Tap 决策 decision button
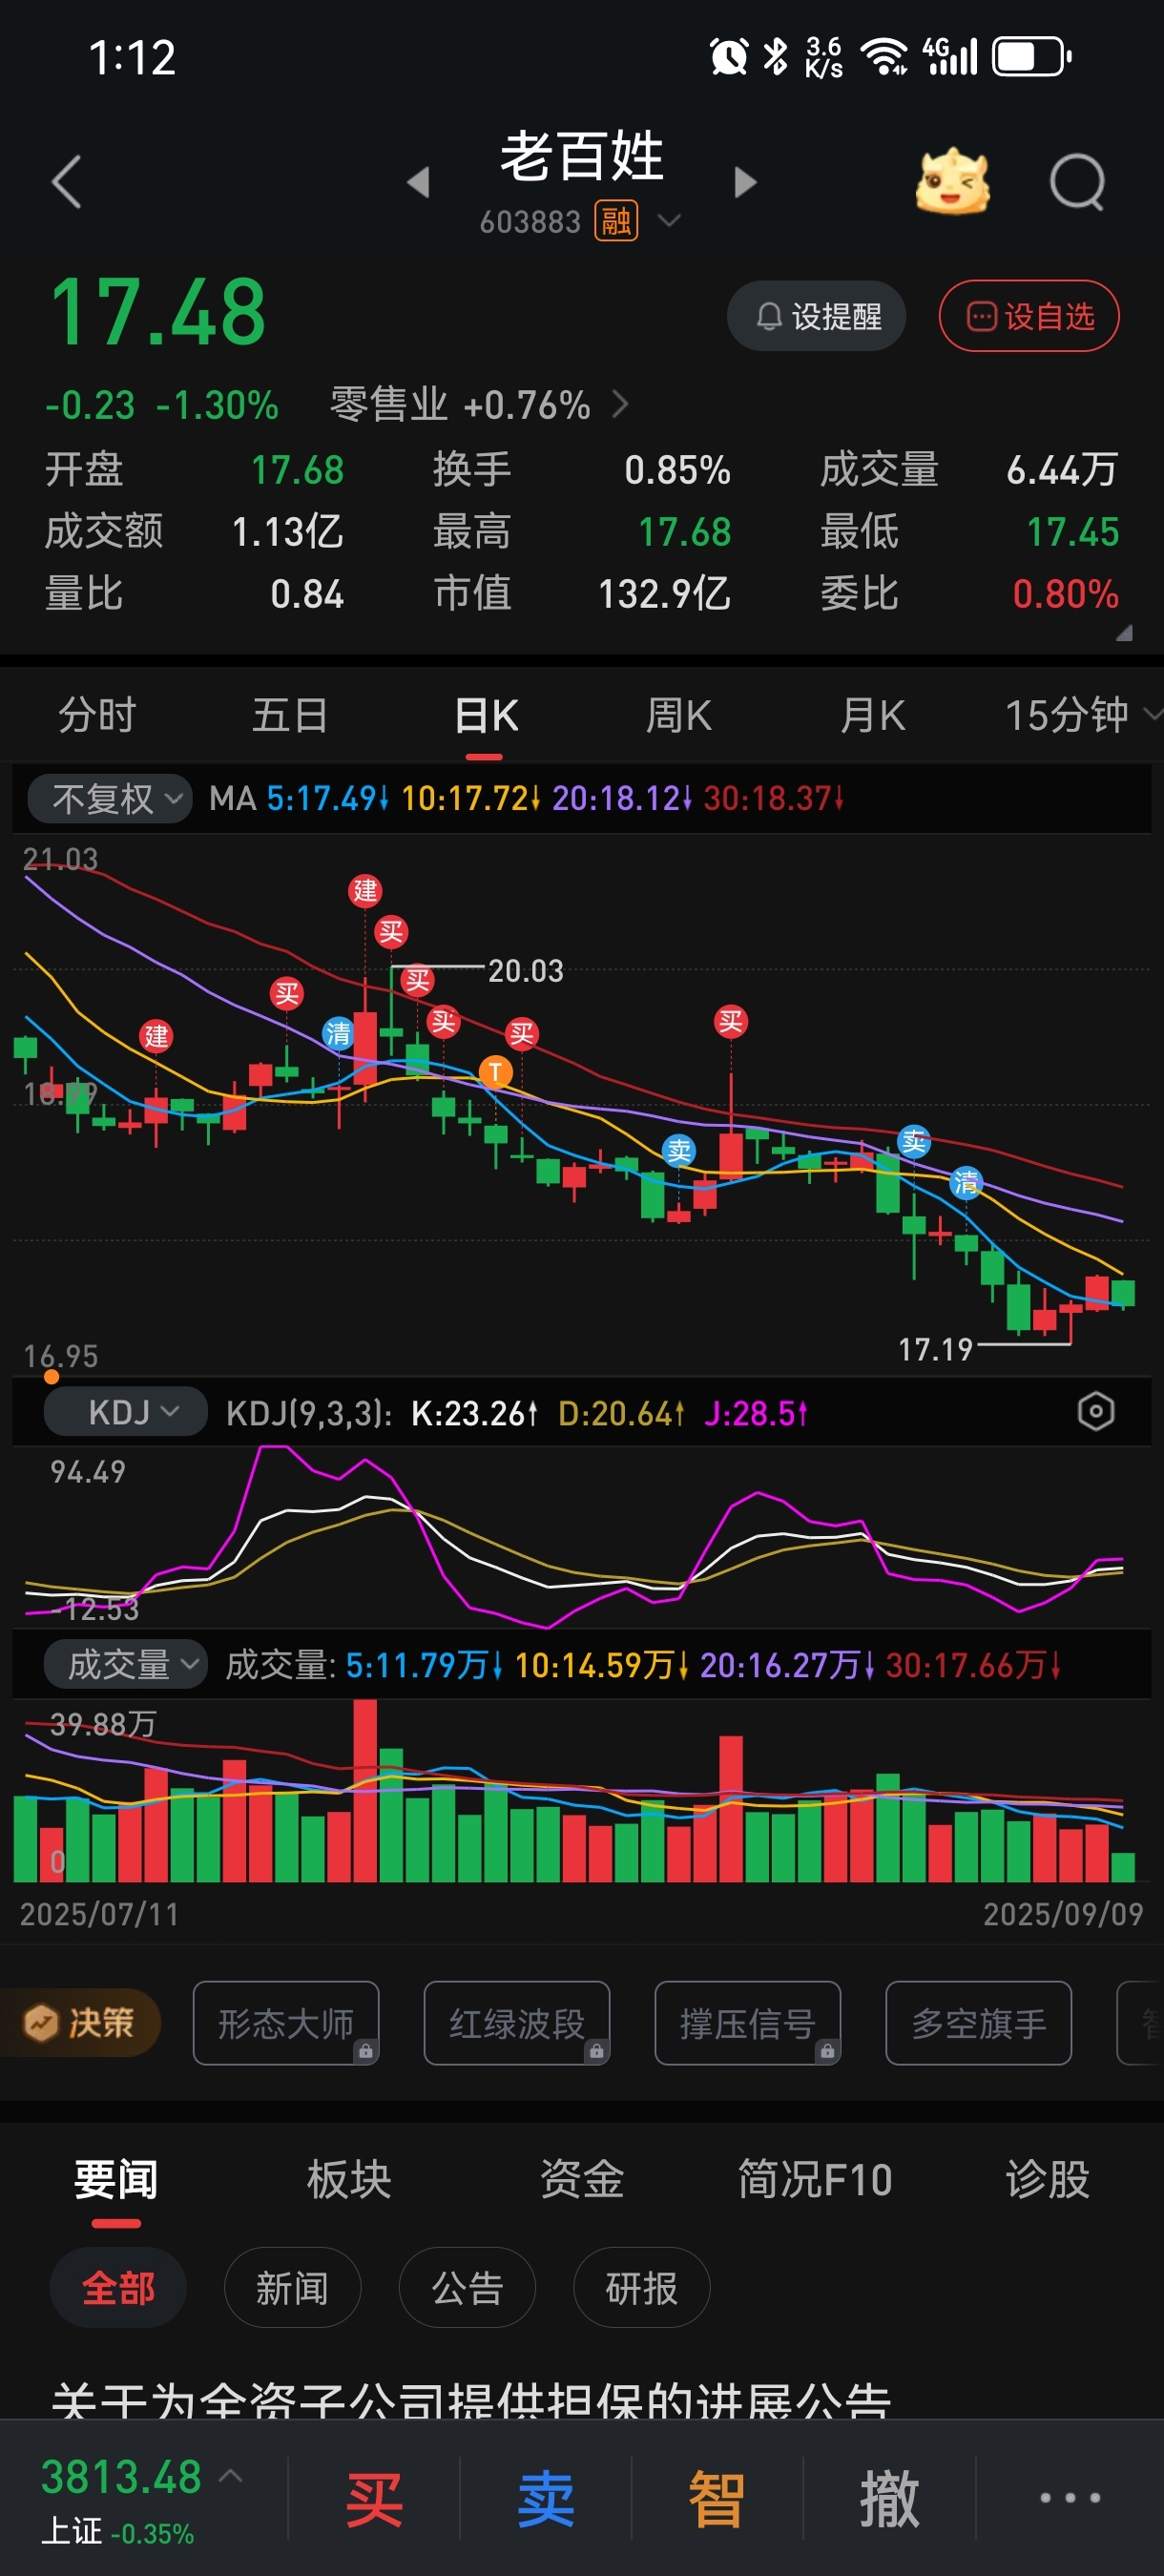Image resolution: width=1164 pixels, height=2576 pixels. [x=81, y=2023]
